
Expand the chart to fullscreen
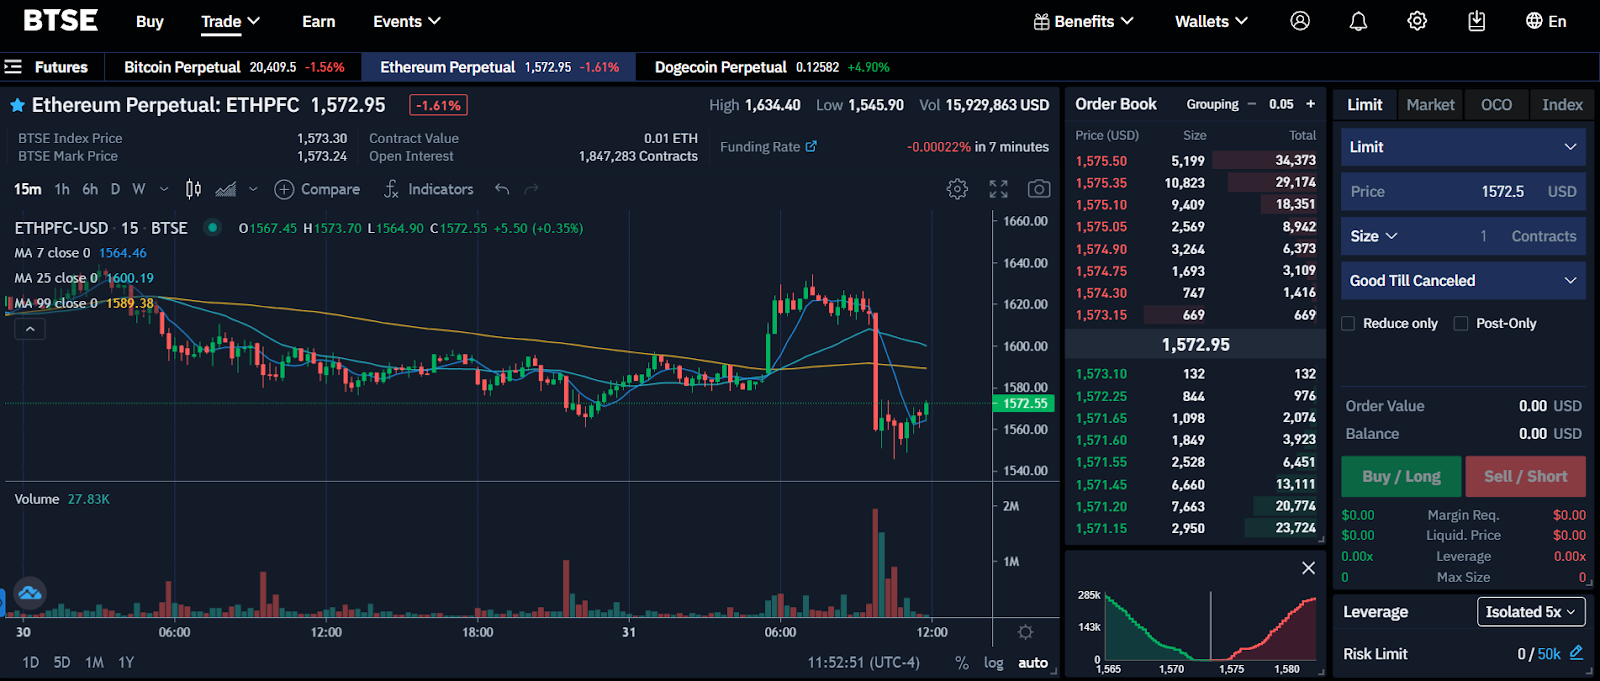click(x=999, y=189)
